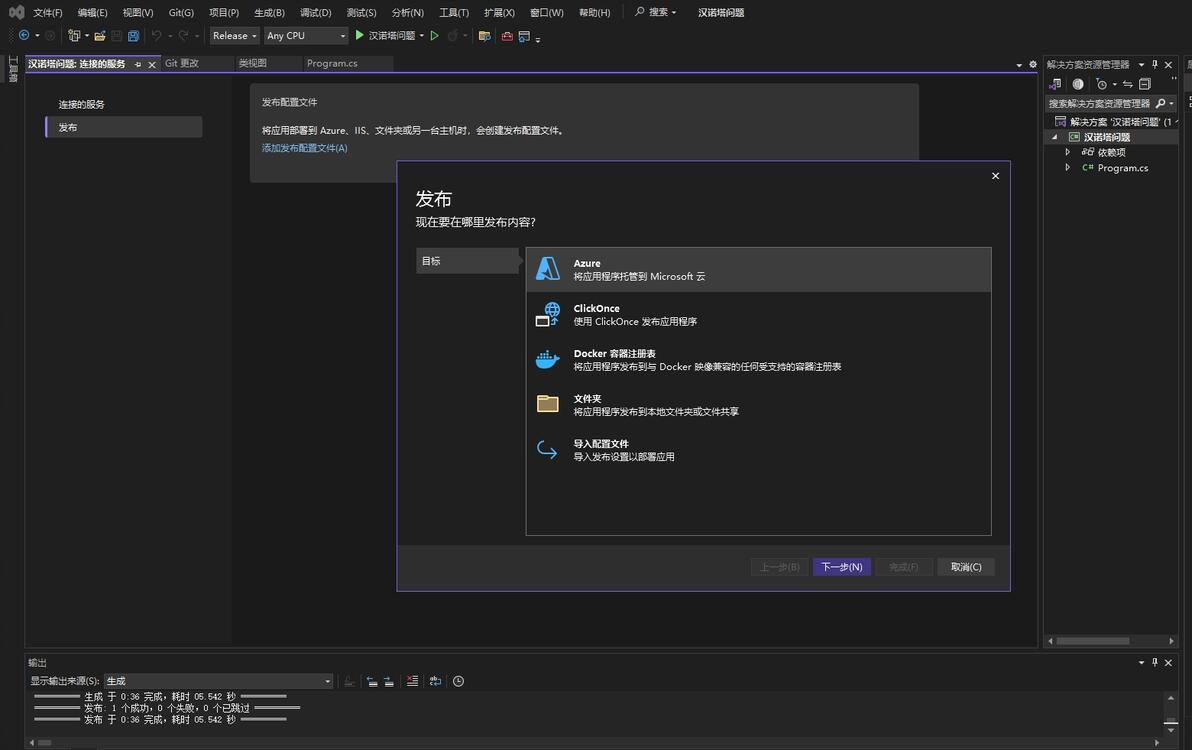1192x750 pixels.
Task: Click the window layout icon beside the toolbox
Action: coord(525,36)
